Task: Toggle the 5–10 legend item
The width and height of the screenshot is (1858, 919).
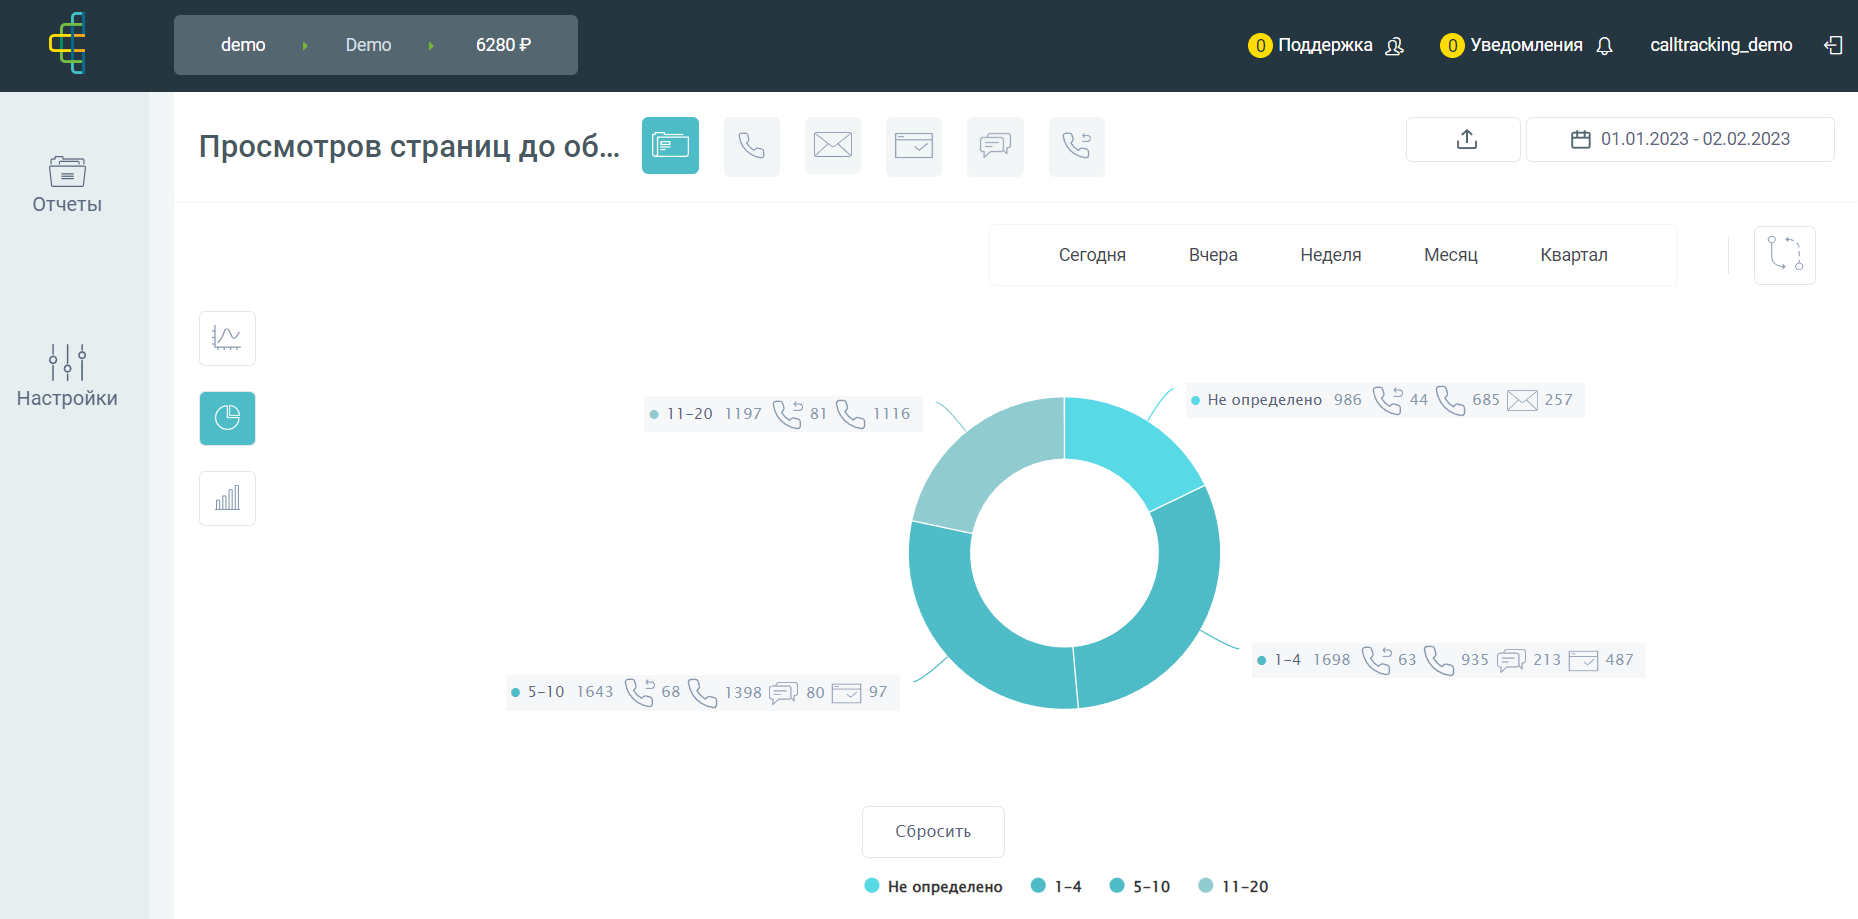Action: [1140, 886]
